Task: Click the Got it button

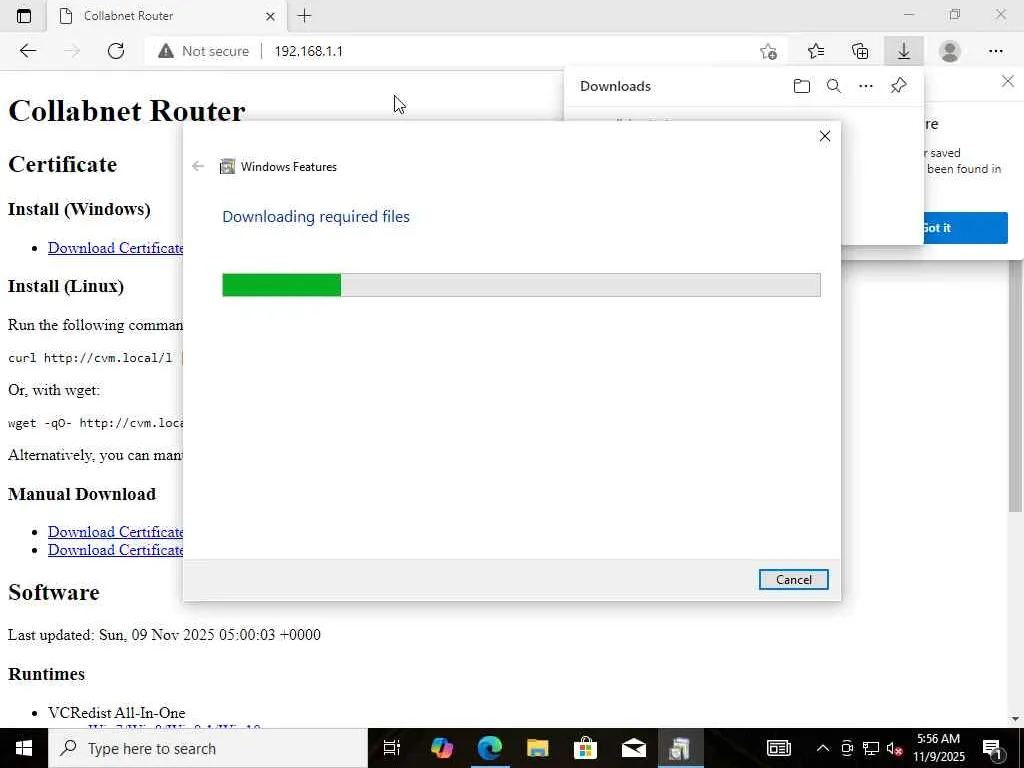Action: coord(965,228)
